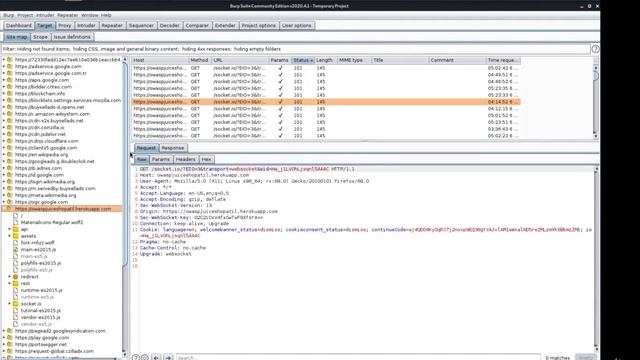Expand the cdnjs.cloudflare.com node
The image size is (640, 360).
(4, 141)
